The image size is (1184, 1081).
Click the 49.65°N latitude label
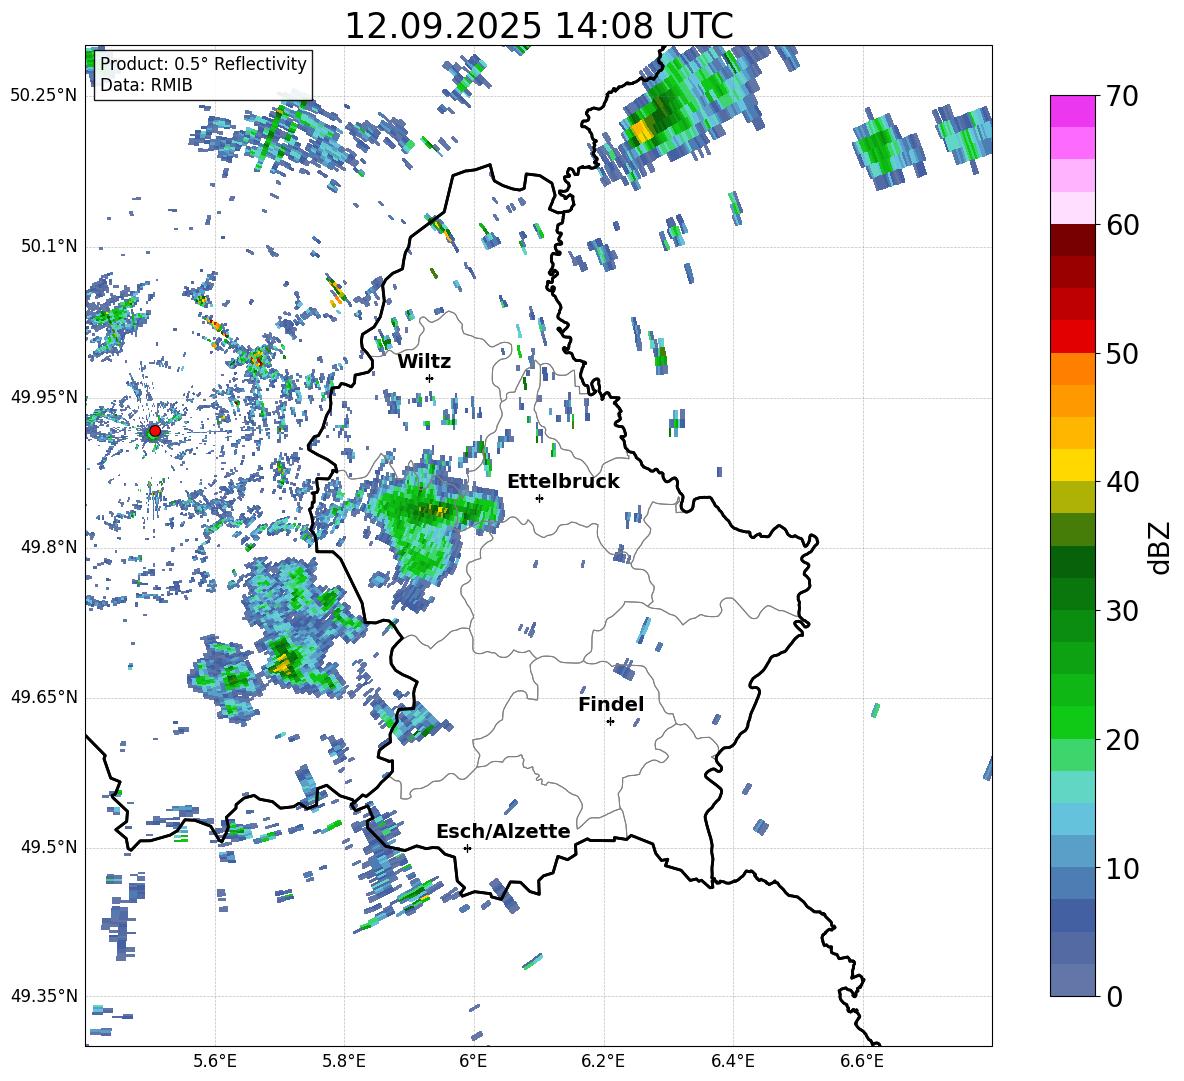44,697
